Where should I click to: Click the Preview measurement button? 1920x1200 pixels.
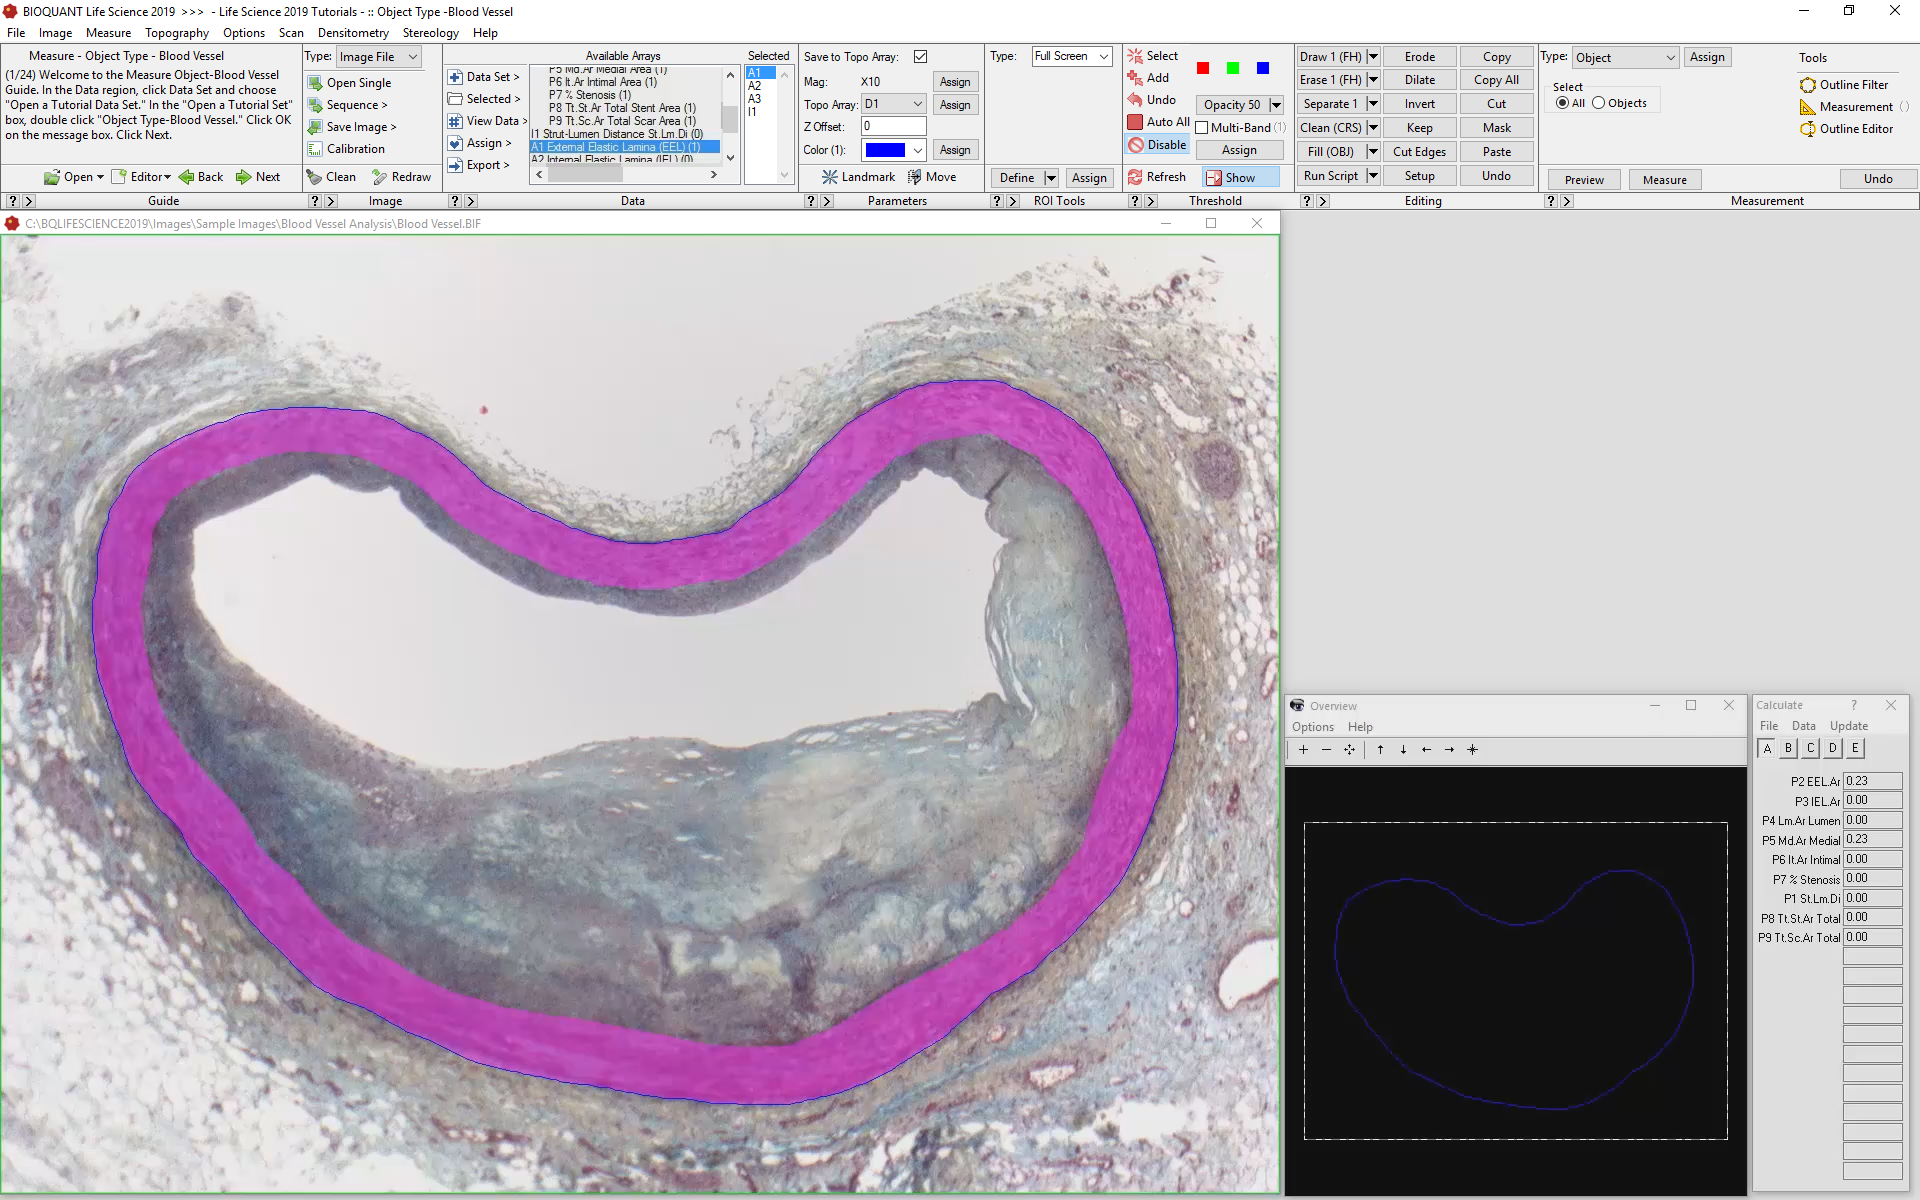[x=1584, y=180]
